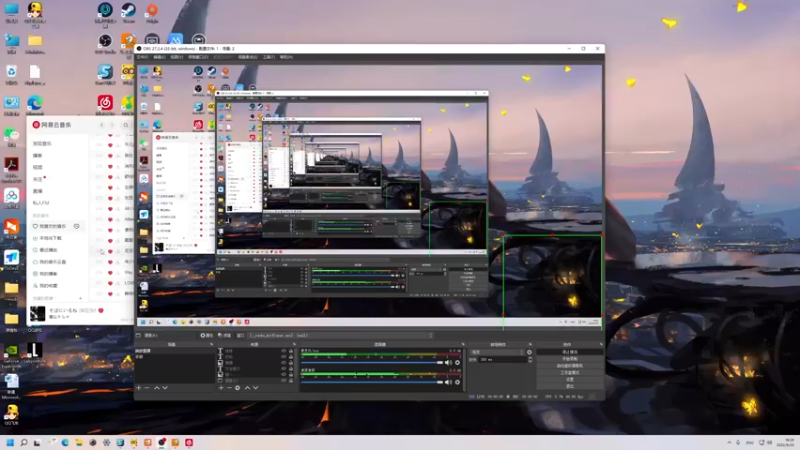The height and width of the screenshot is (450, 800).
Task: Remove selected scene with Scenes minus icon
Action: (146, 388)
